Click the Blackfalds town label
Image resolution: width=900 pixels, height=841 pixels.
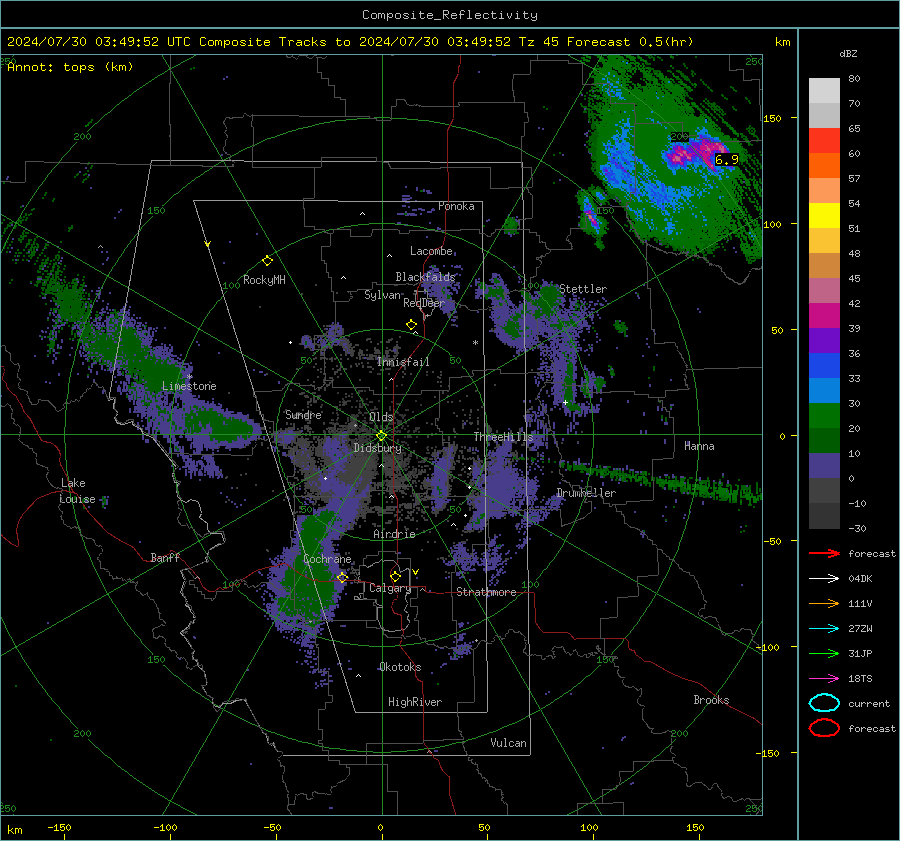click(x=425, y=277)
